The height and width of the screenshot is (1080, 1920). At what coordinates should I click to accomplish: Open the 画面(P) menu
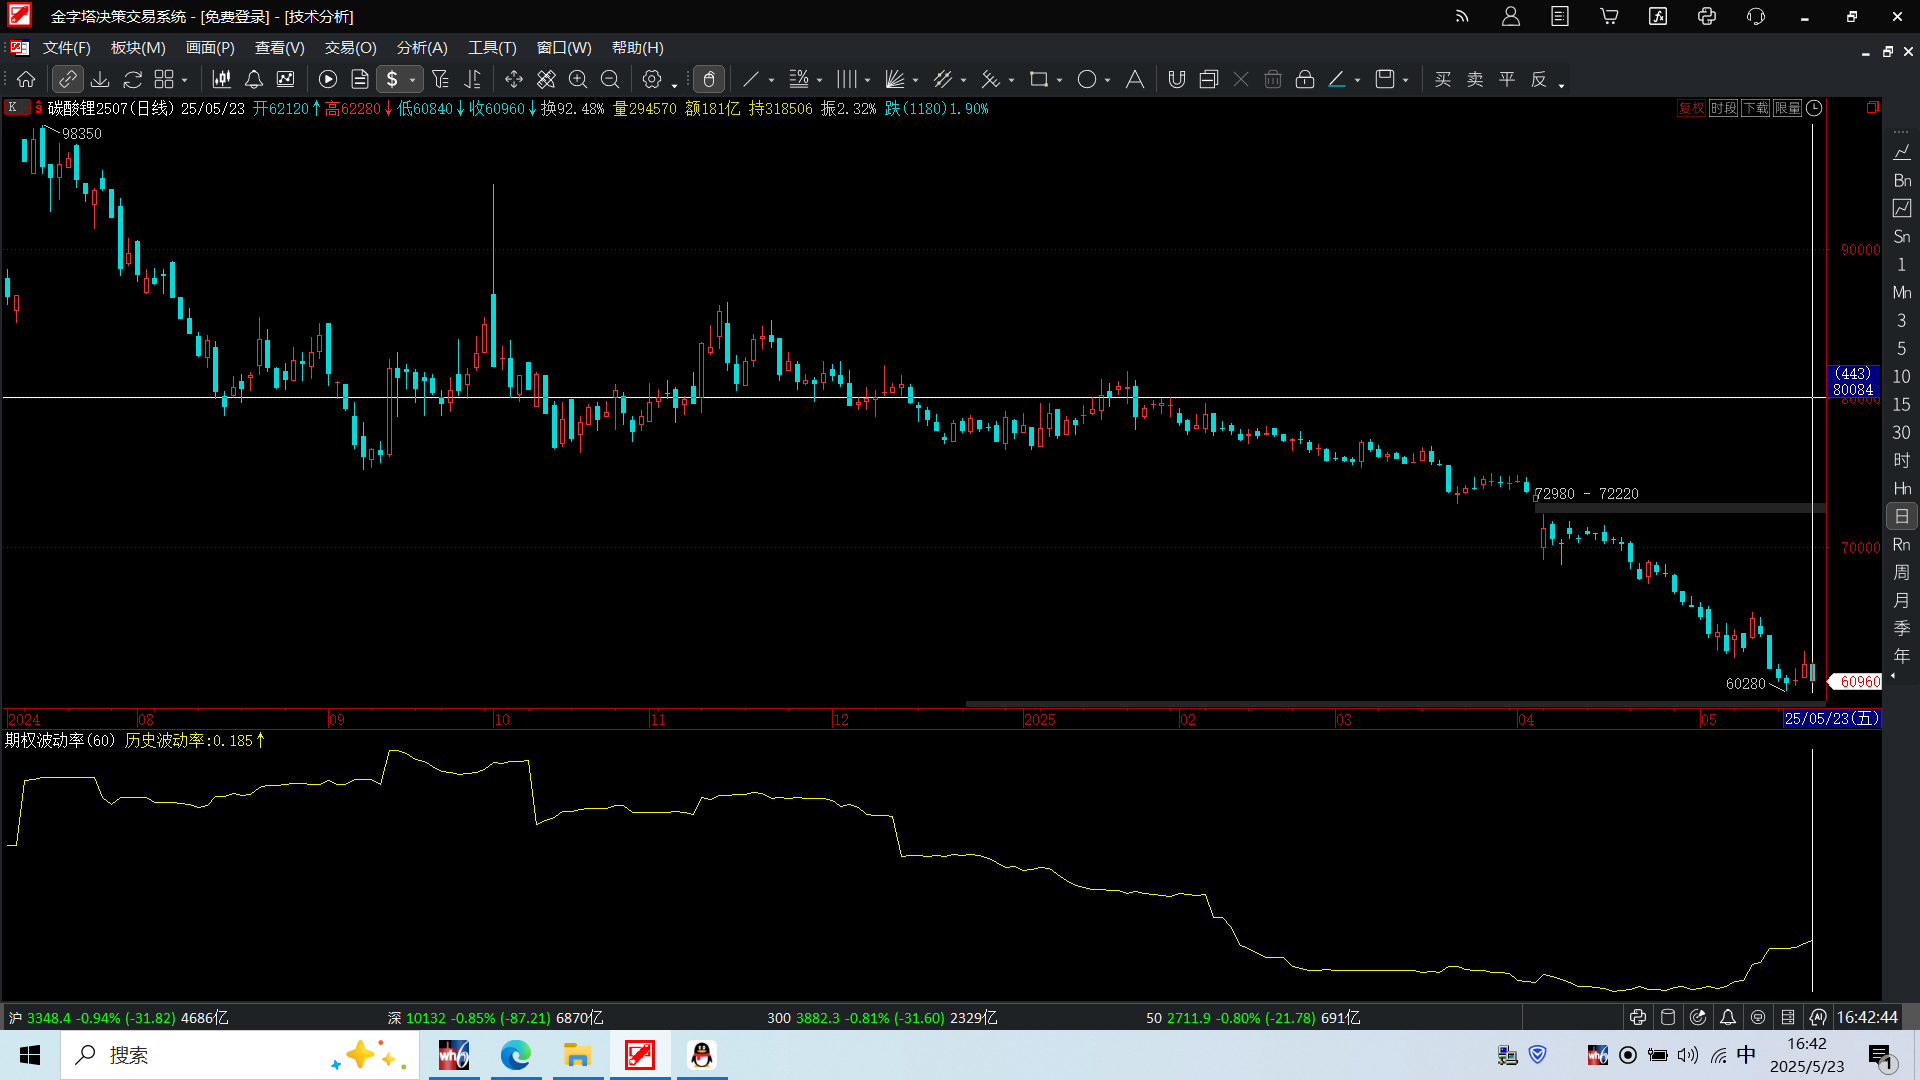(210, 48)
